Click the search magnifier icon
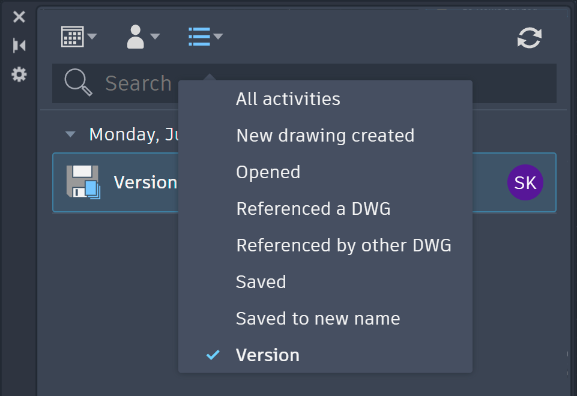 coord(78,82)
